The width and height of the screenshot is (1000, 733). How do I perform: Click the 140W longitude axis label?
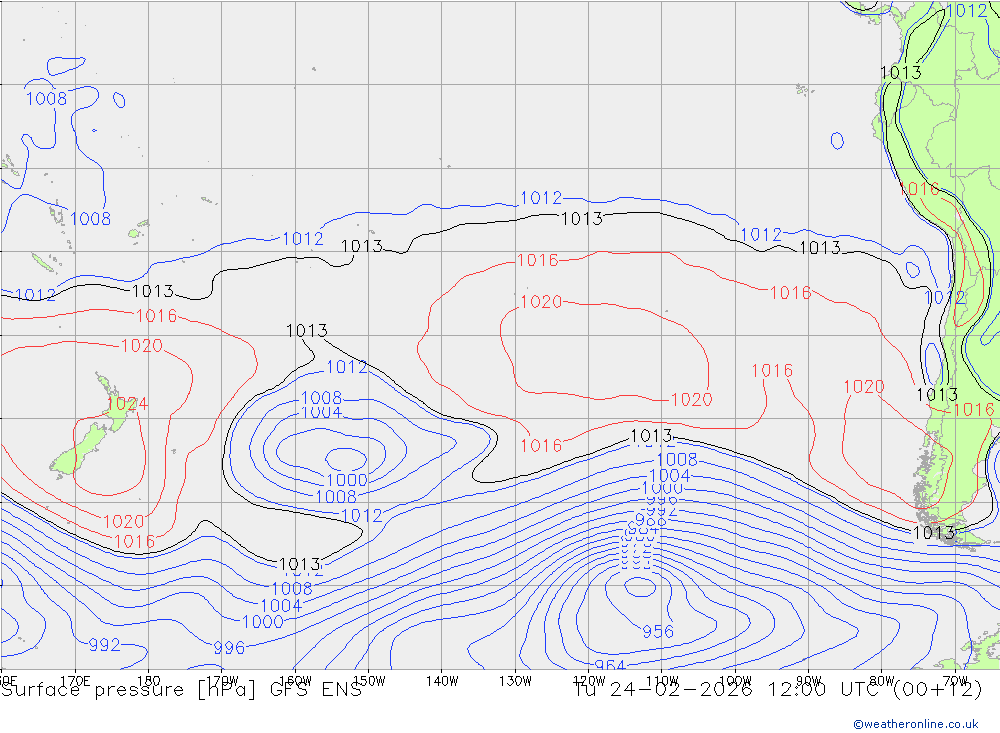click(441, 680)
